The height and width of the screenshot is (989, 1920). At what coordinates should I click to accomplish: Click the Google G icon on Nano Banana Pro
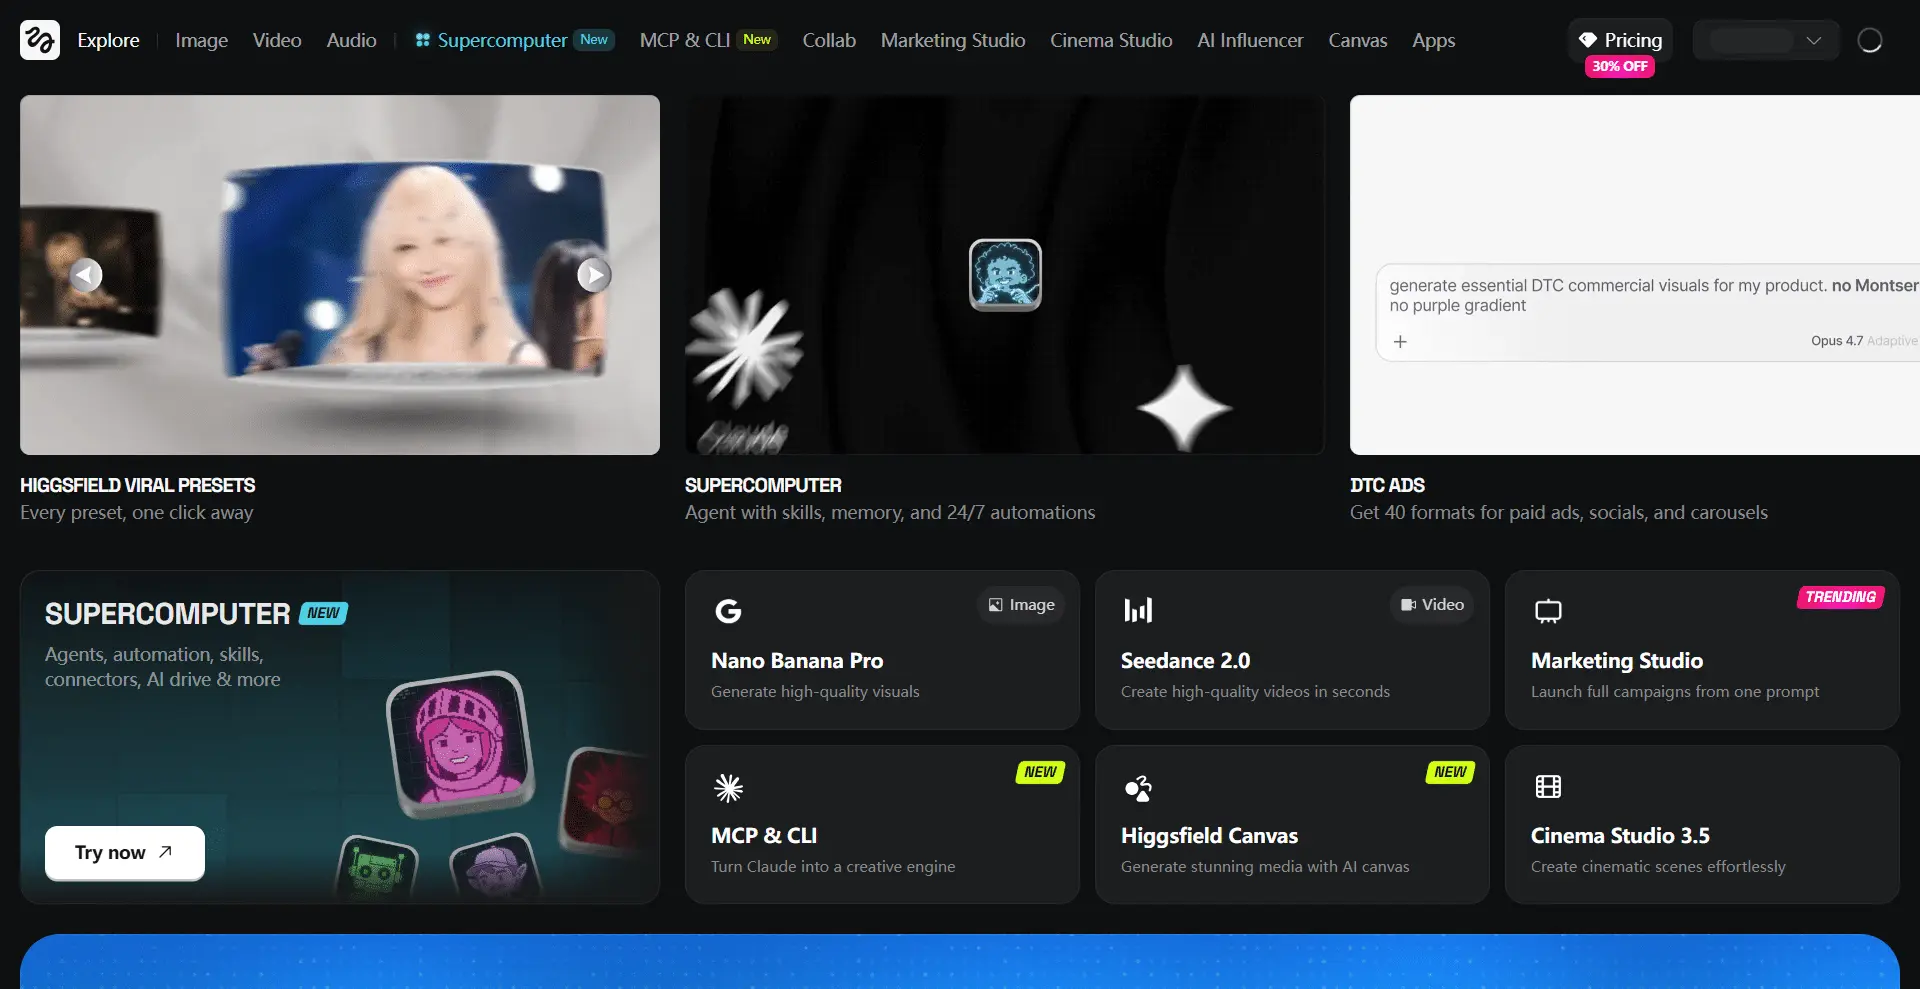728,610
